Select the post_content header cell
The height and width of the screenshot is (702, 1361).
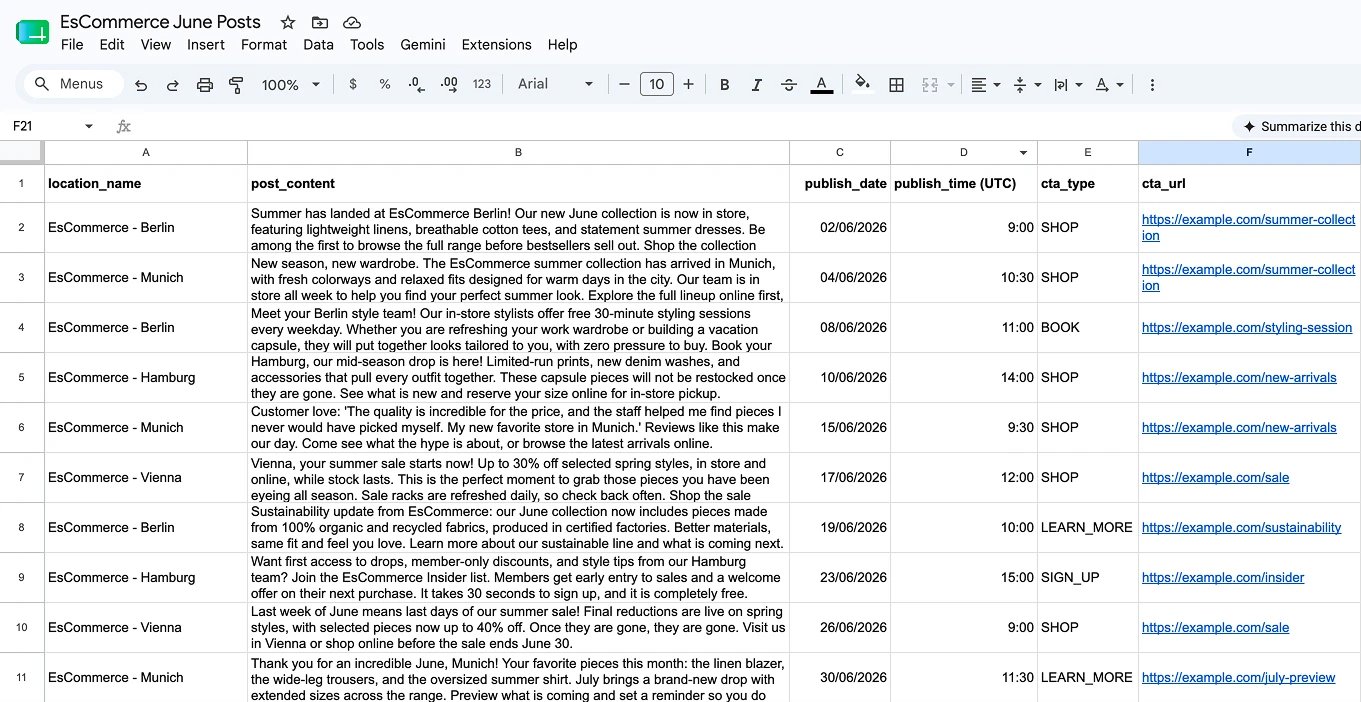(x=518, y=184)
